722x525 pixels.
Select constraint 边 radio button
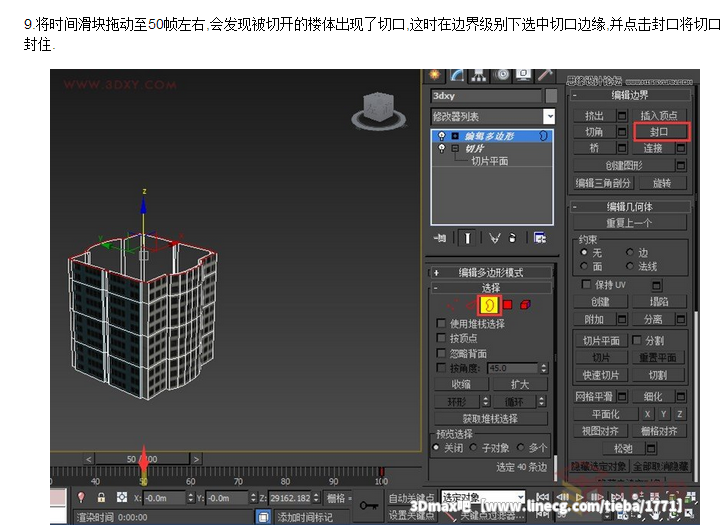pyautogui.click(x=630, y=252)
